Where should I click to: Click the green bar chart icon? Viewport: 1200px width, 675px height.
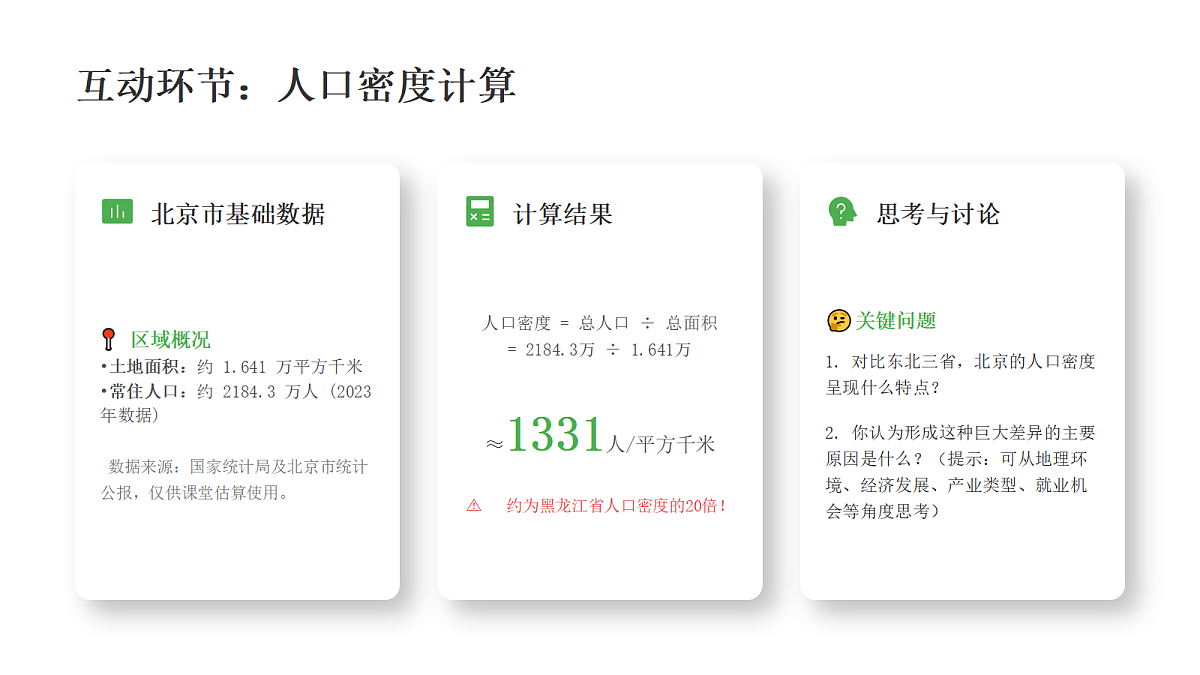coord(117,212)
